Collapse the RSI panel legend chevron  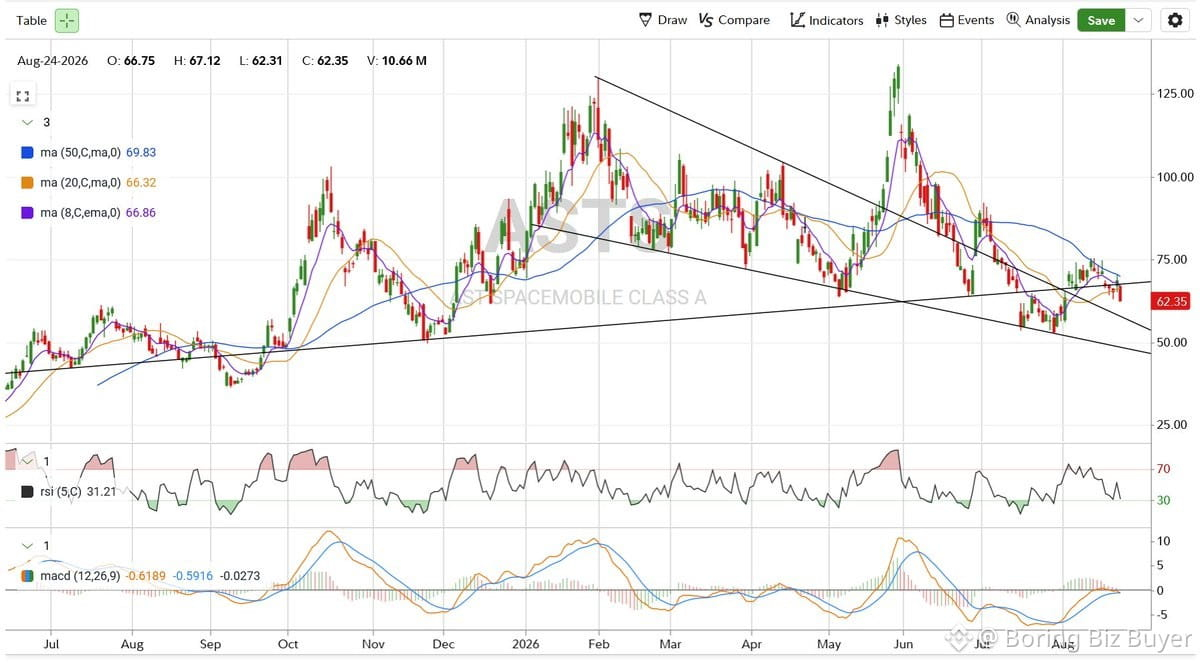27,462
